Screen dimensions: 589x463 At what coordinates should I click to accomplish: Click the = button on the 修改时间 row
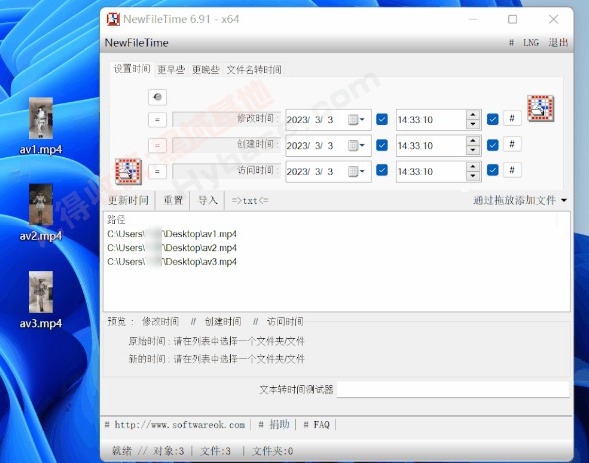pos(157,120)
